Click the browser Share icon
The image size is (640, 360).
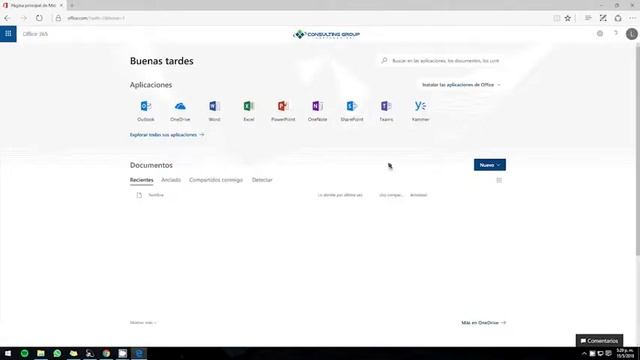[x=618, y=18]
